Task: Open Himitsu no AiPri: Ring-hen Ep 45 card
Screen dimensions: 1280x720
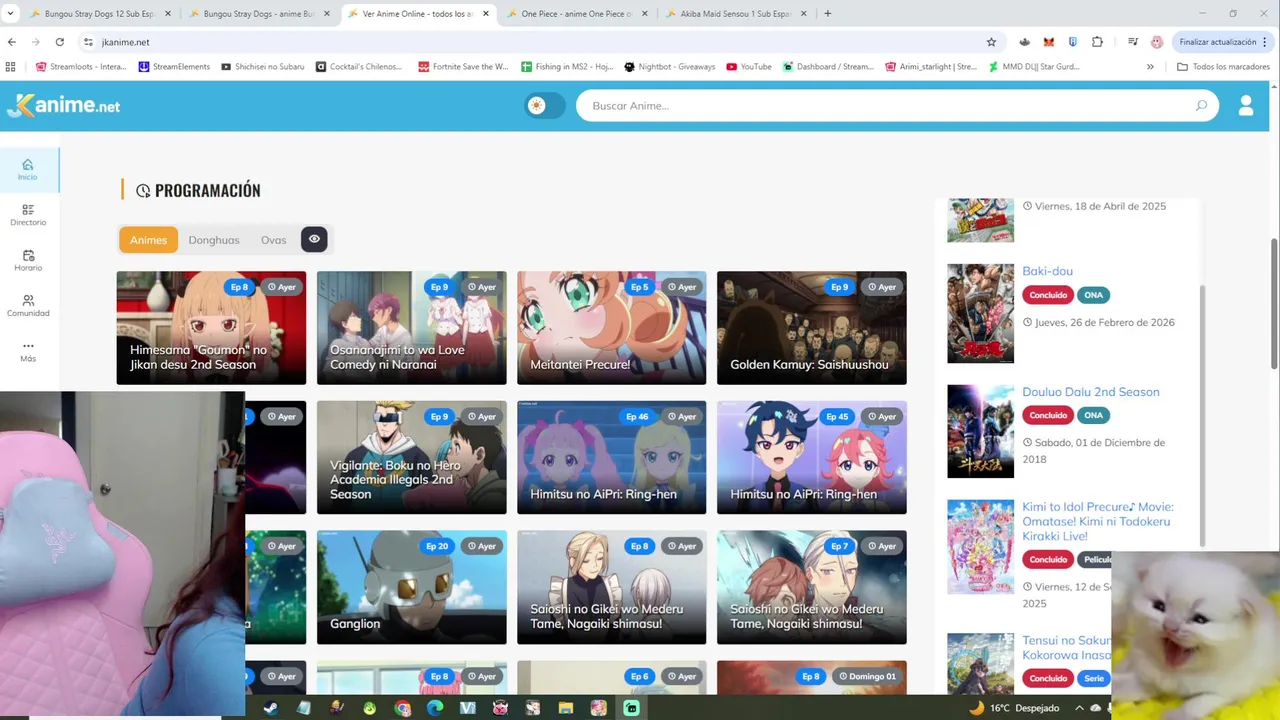Action: click(811, 457)
